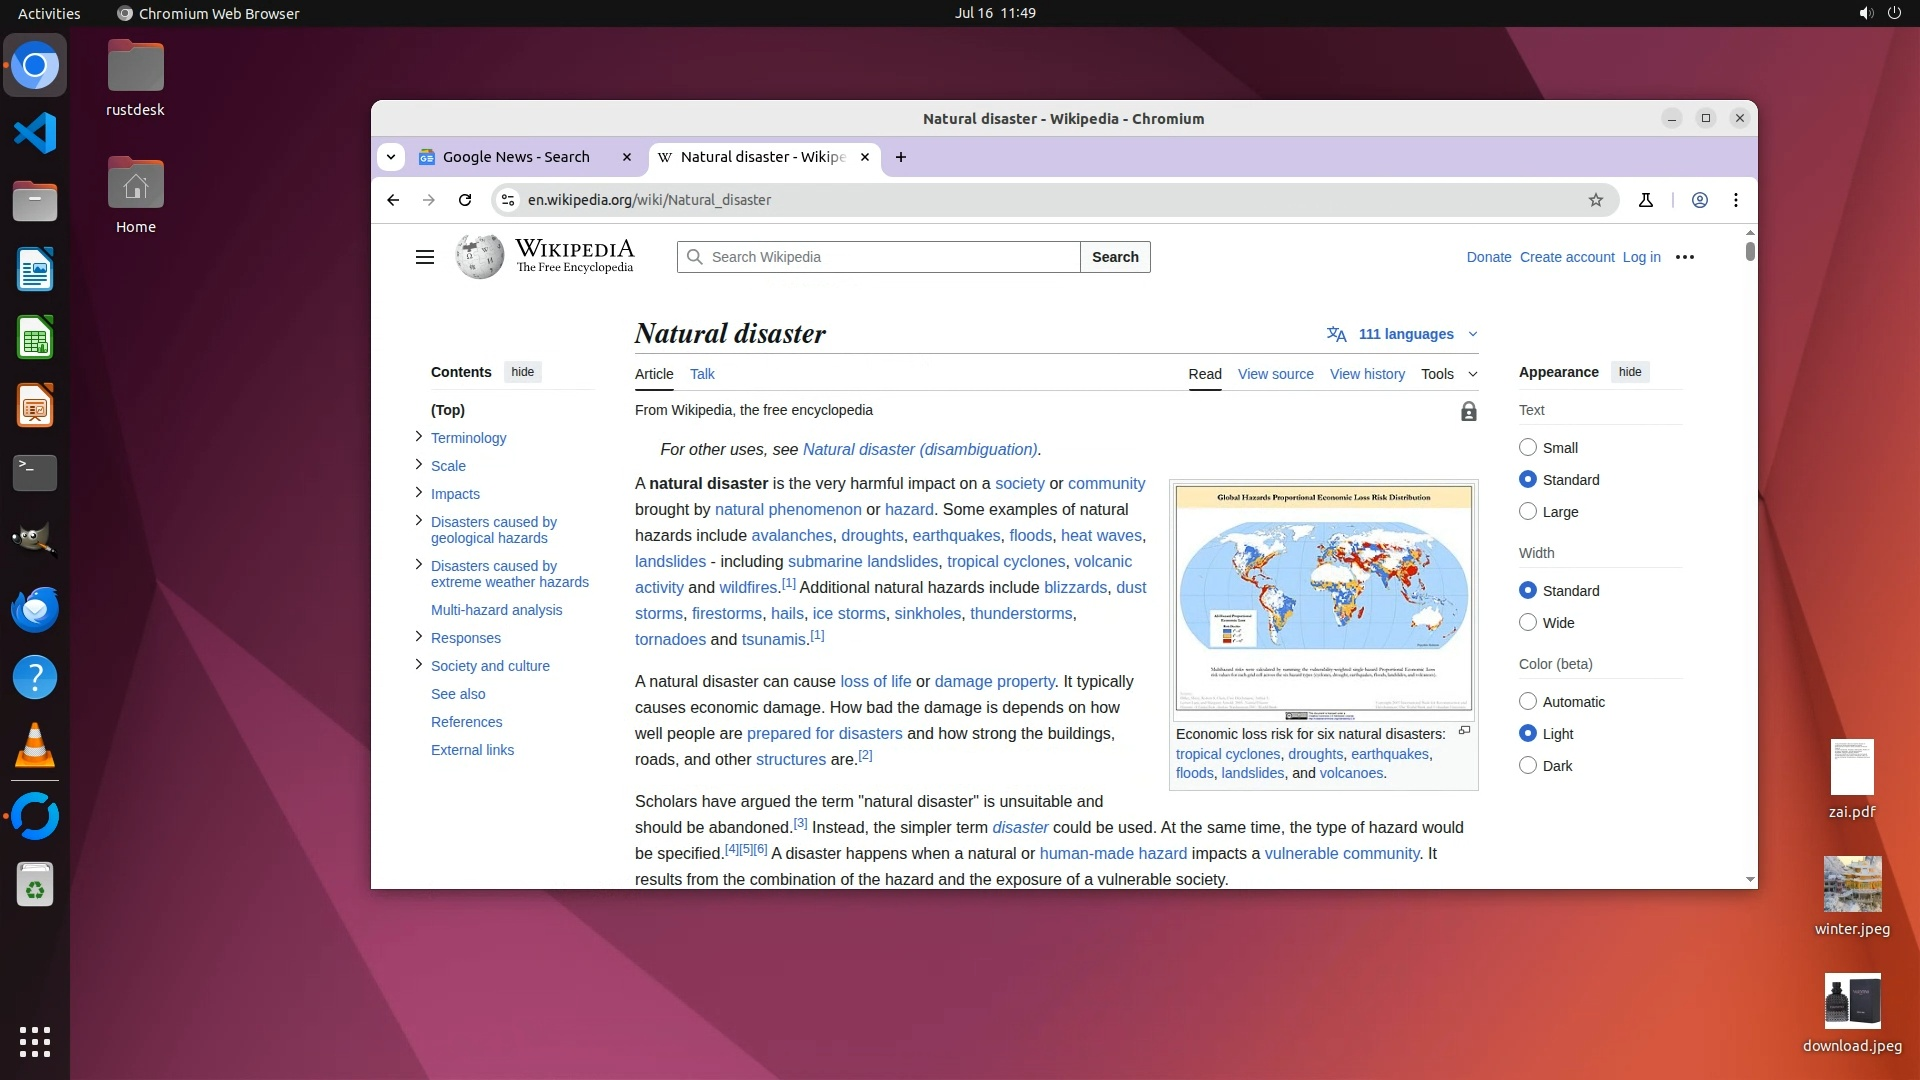Viewport: 1920px width, 1080px height.
Task: Open the Chromium profile icon
Action: click(x=1699, y=200)
